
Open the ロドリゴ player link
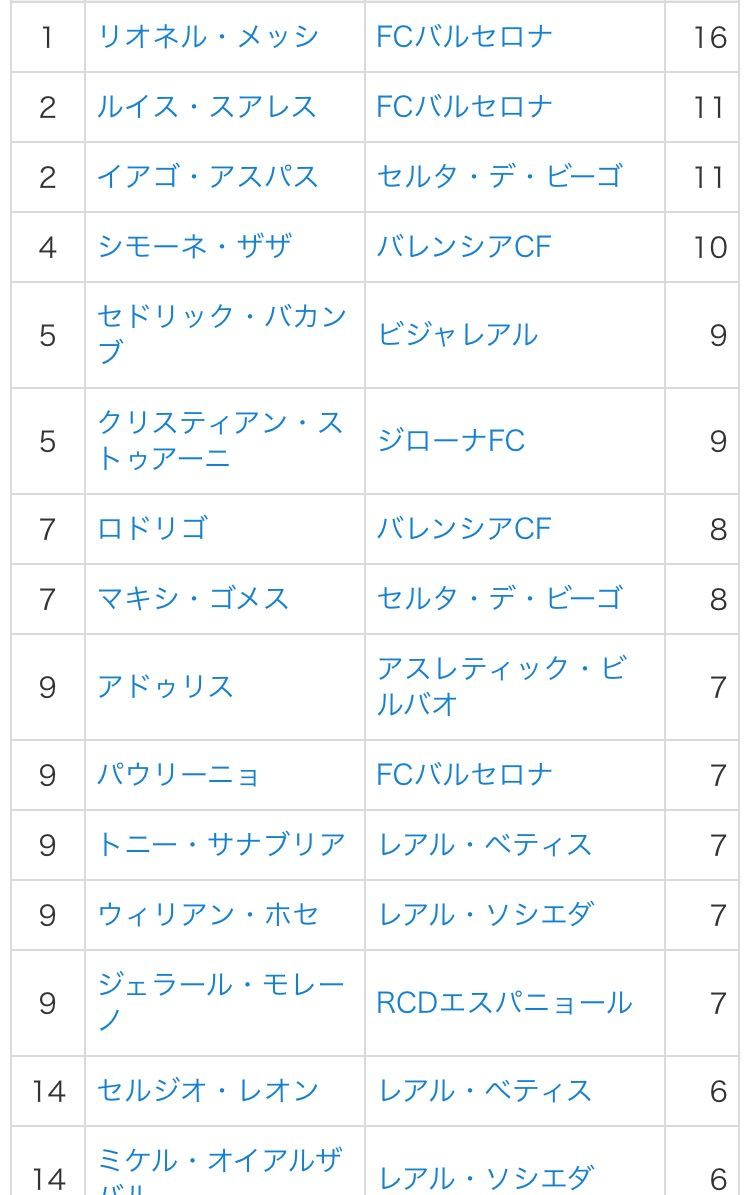tap(152, 529)
